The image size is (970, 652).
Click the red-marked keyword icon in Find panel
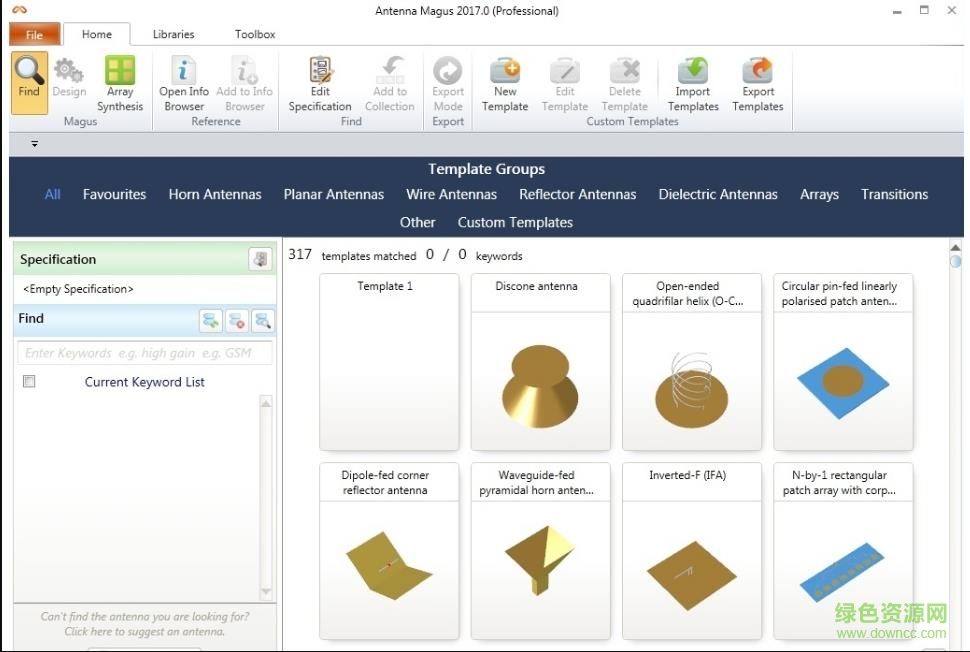(x=236, y=320)
